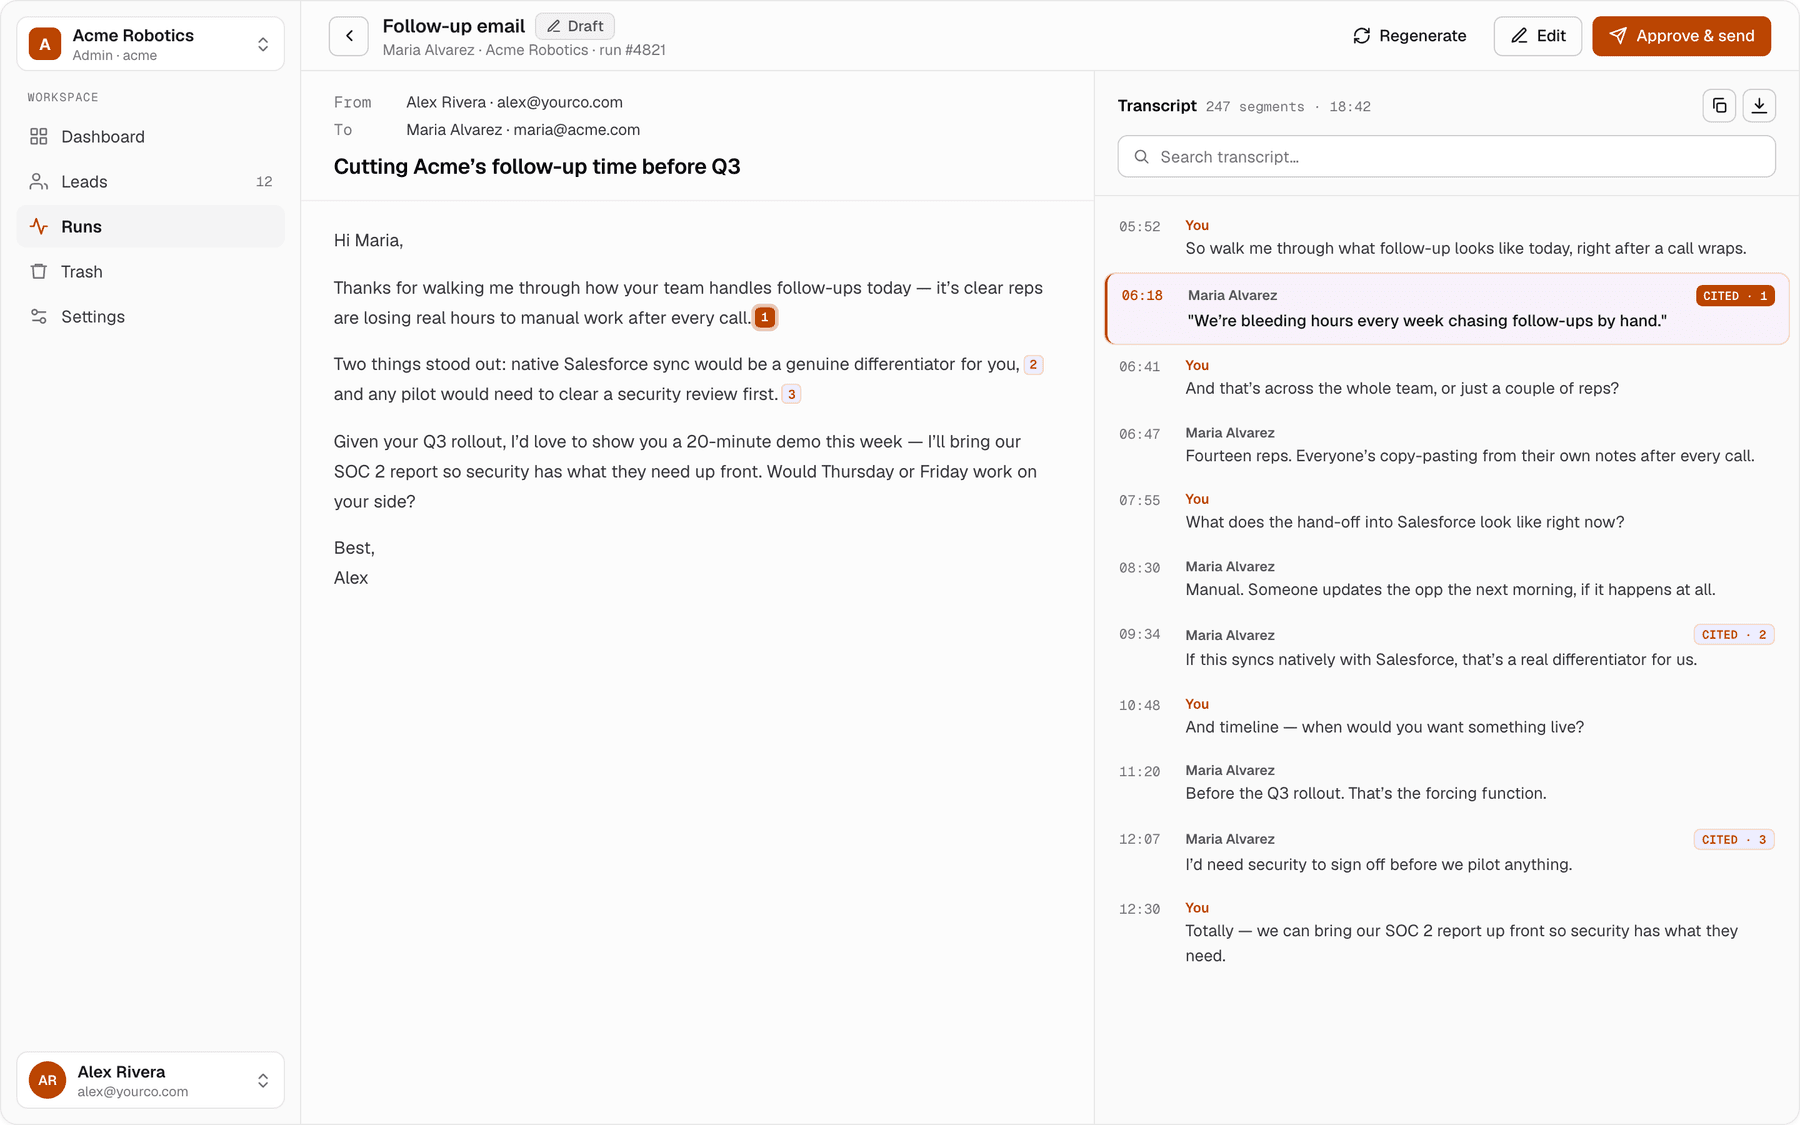Open the Runs page
1800x1125 pixels.
151,227
